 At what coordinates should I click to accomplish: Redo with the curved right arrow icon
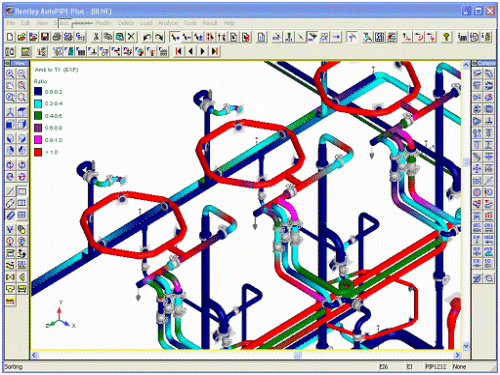159,37
